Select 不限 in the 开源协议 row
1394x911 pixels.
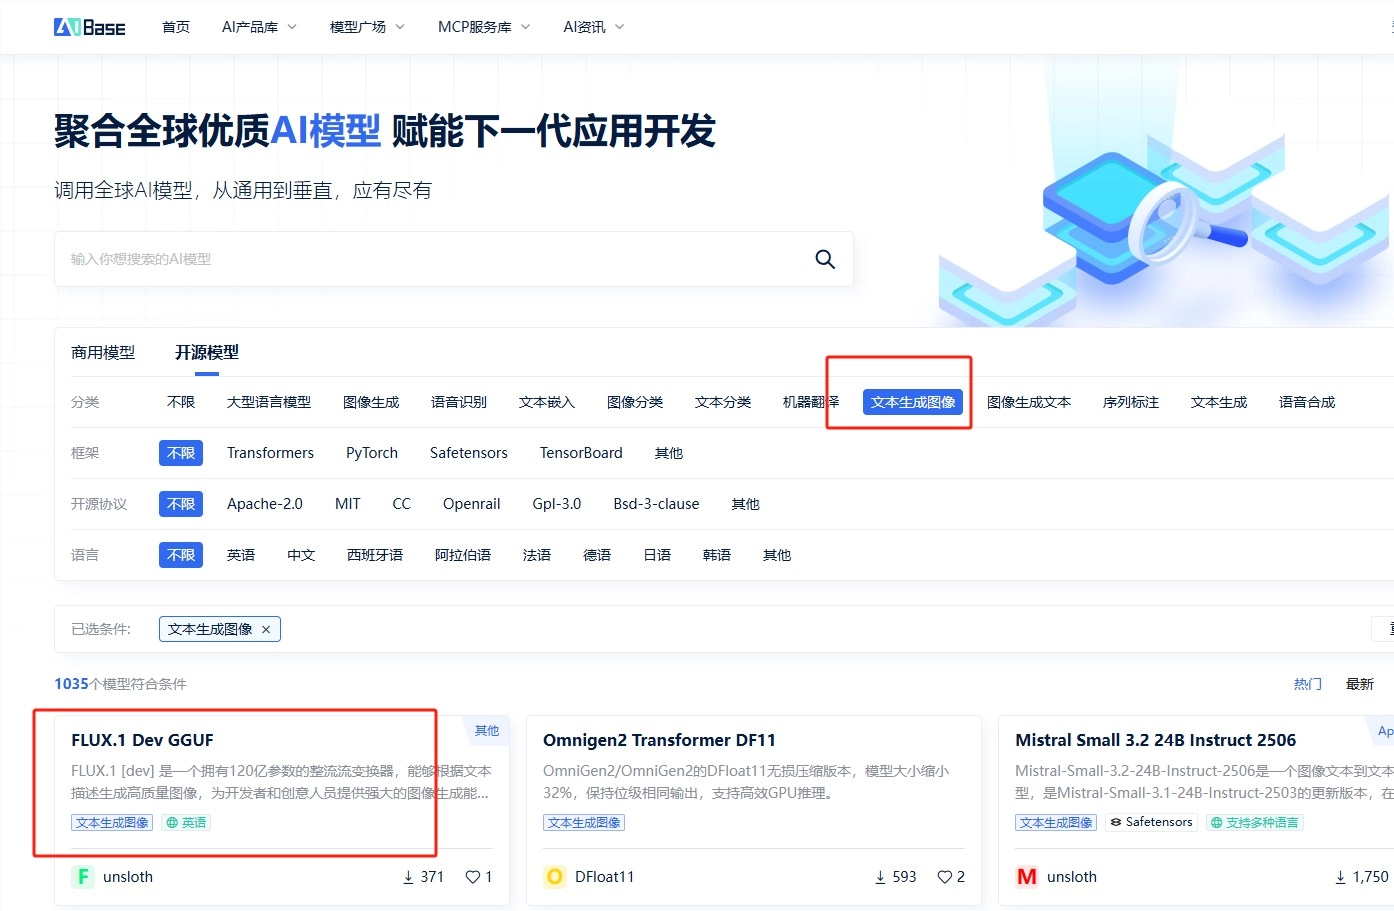click(x=181, y=504)
